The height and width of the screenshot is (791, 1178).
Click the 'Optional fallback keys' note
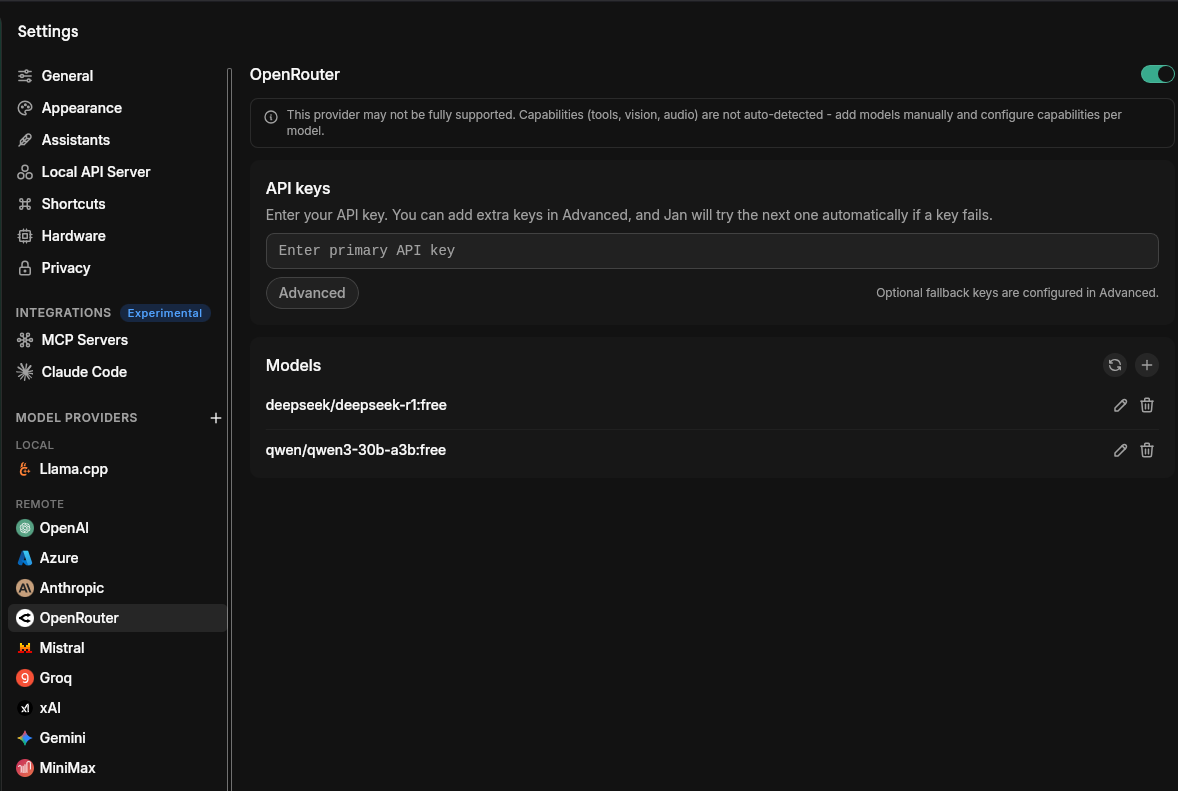tap(1017, 293)
